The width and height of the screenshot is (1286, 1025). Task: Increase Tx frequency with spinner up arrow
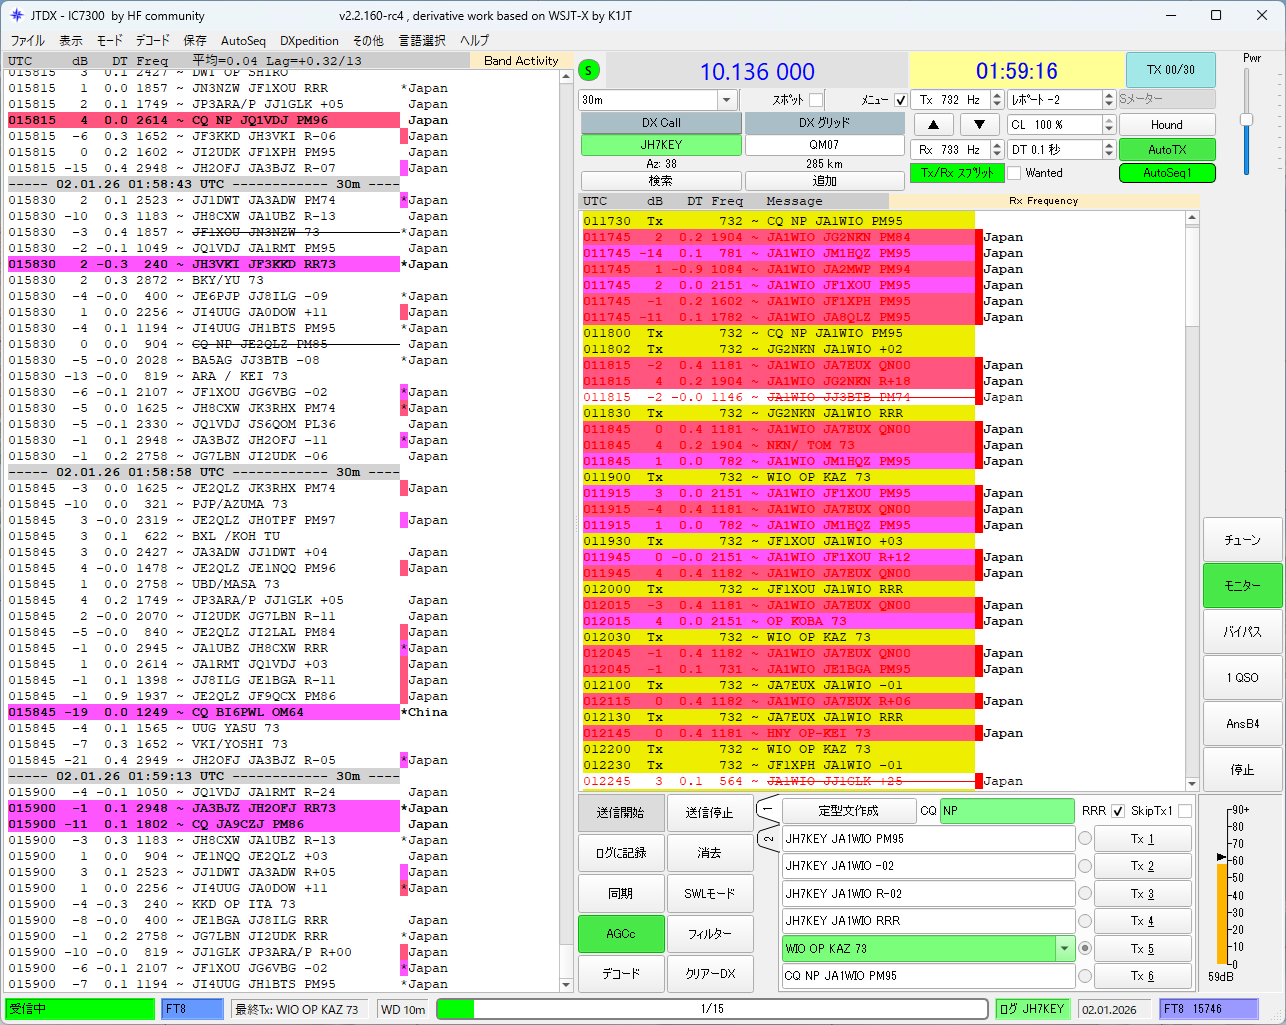pos(997,95)
